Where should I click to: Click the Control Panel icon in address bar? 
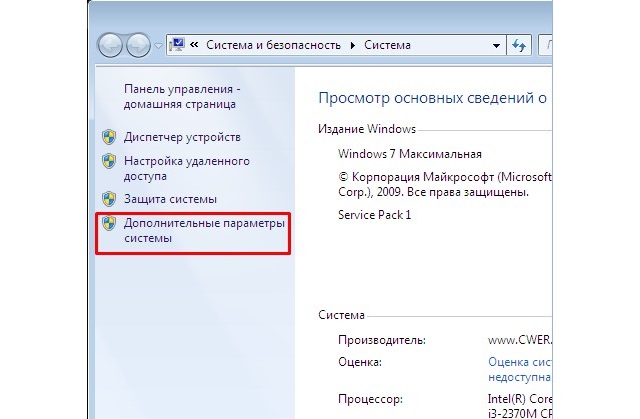click(x=178, y=44)
